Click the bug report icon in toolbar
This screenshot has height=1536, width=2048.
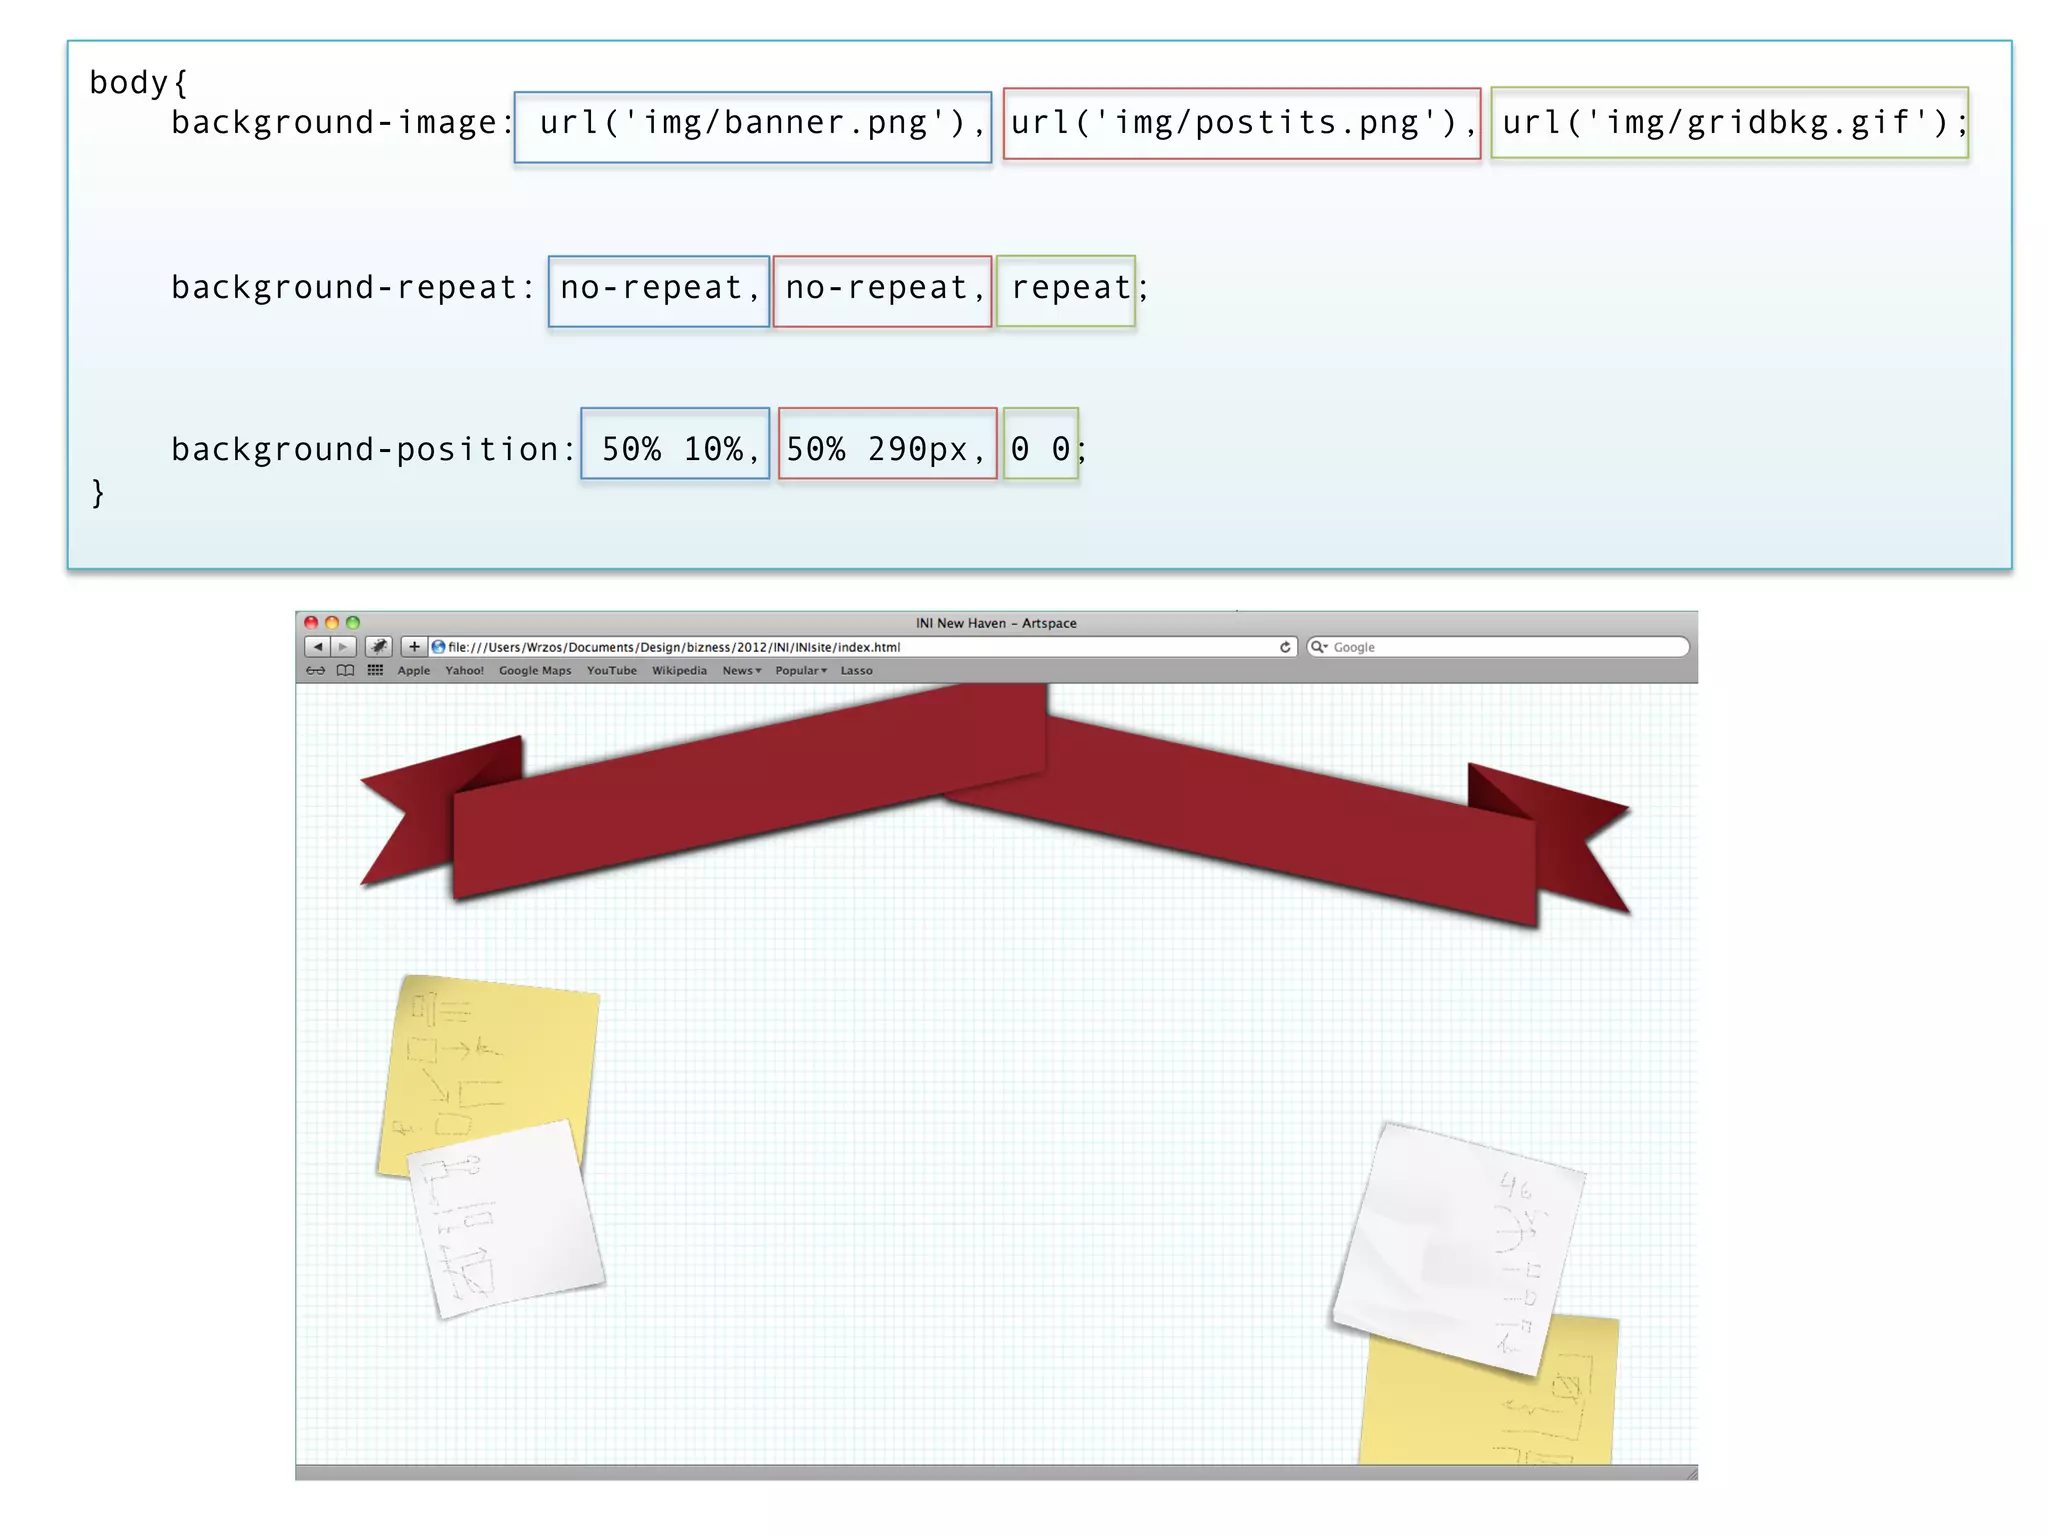tap(378, 647)
